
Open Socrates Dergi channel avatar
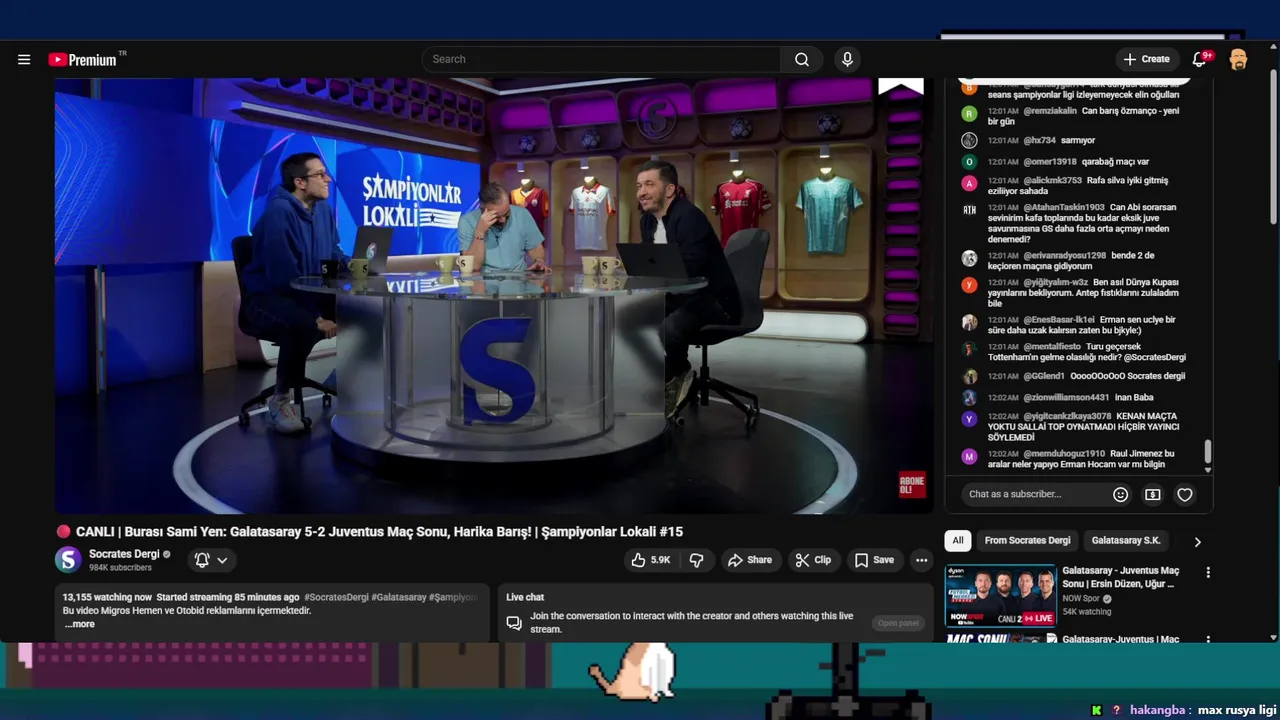pyautogui.click(x=68, y=560)
